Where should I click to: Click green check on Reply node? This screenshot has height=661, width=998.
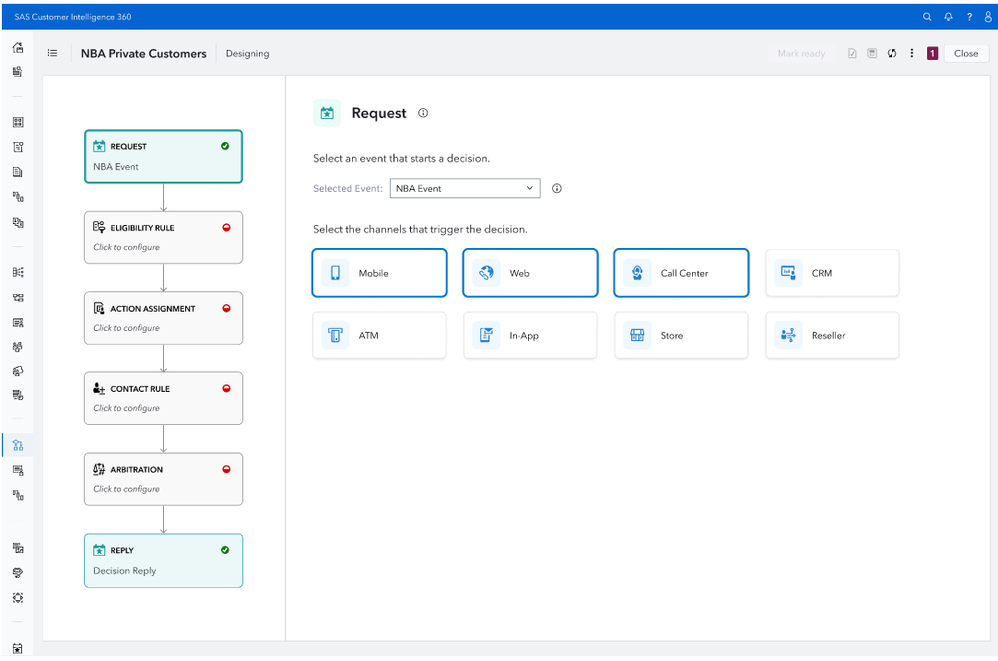click(x=225, y=550)
